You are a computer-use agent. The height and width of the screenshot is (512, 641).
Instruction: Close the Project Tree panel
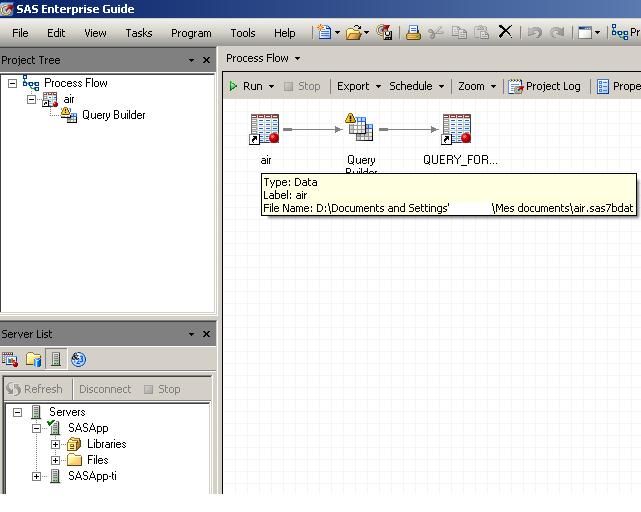click(x=206, y=60)
